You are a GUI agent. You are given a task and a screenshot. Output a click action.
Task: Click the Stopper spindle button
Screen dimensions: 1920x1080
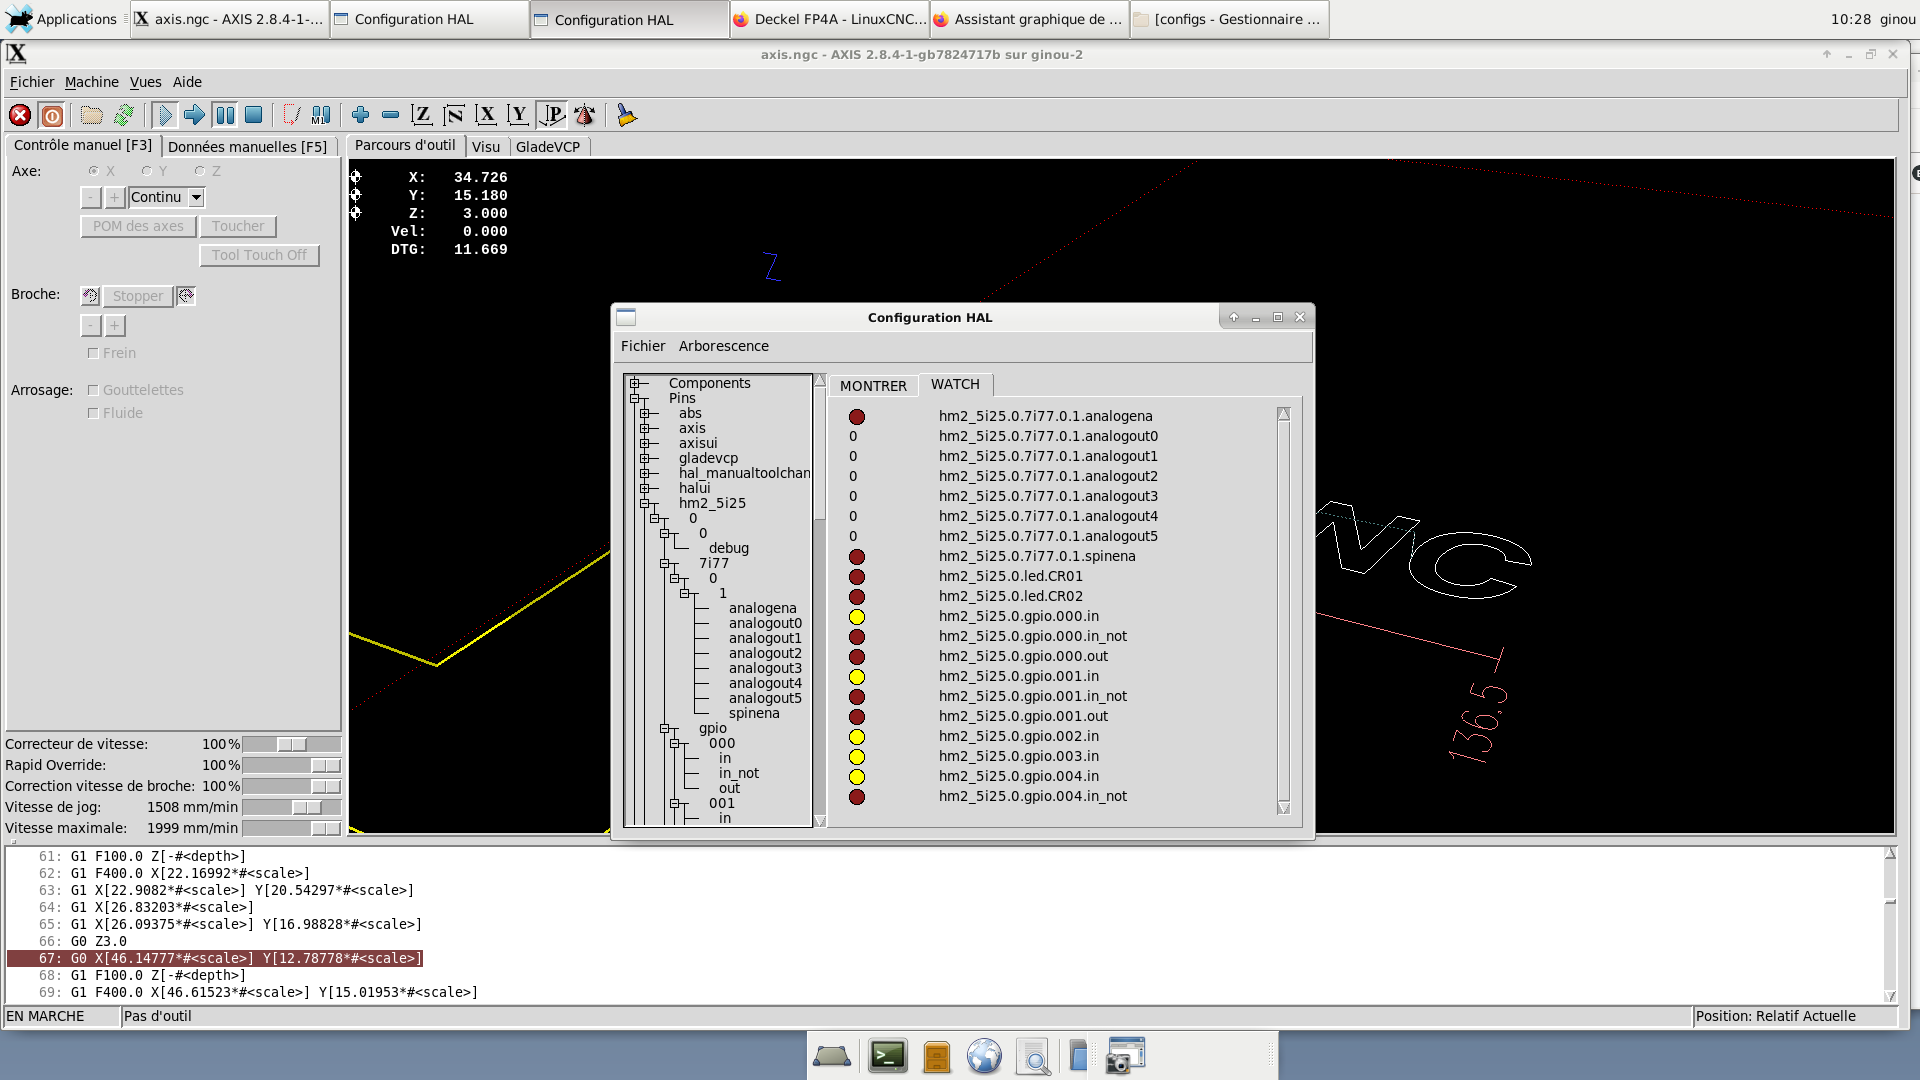138,297
